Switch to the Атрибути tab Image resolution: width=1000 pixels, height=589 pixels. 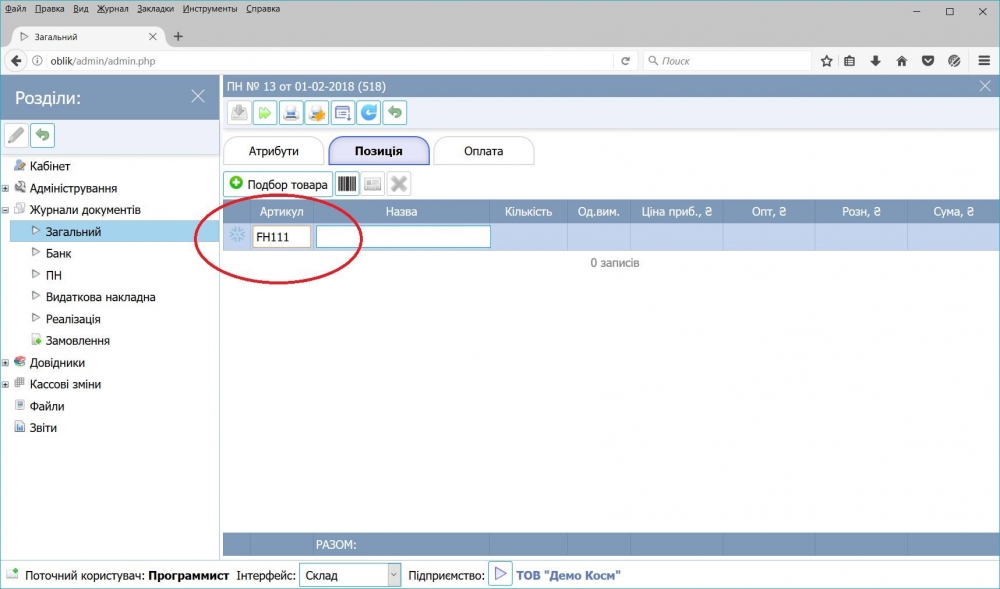(274, 151)
